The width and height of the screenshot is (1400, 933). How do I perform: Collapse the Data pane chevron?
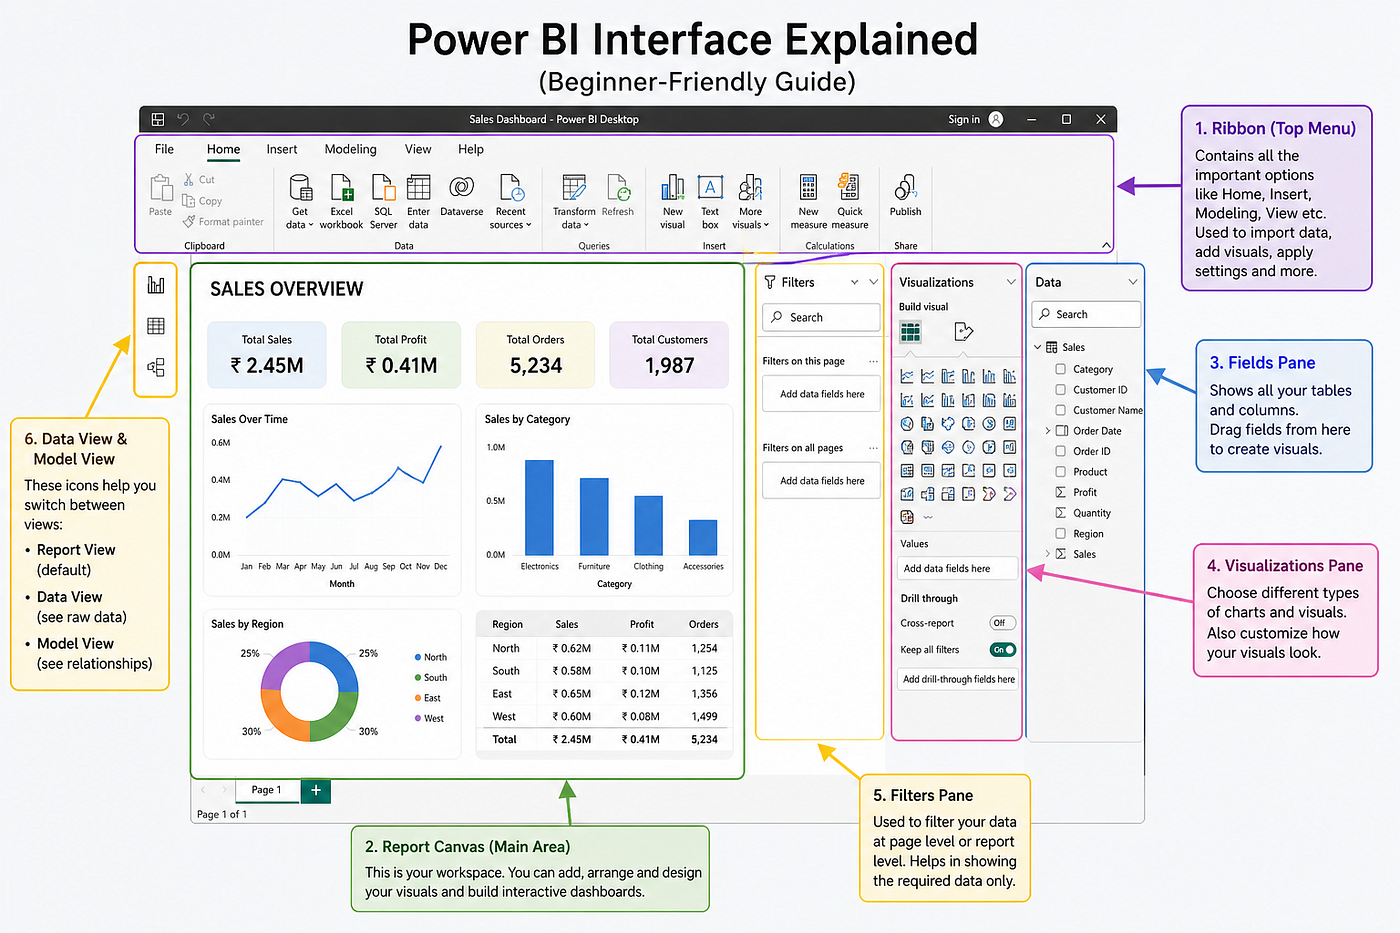tap(1133, 283)
